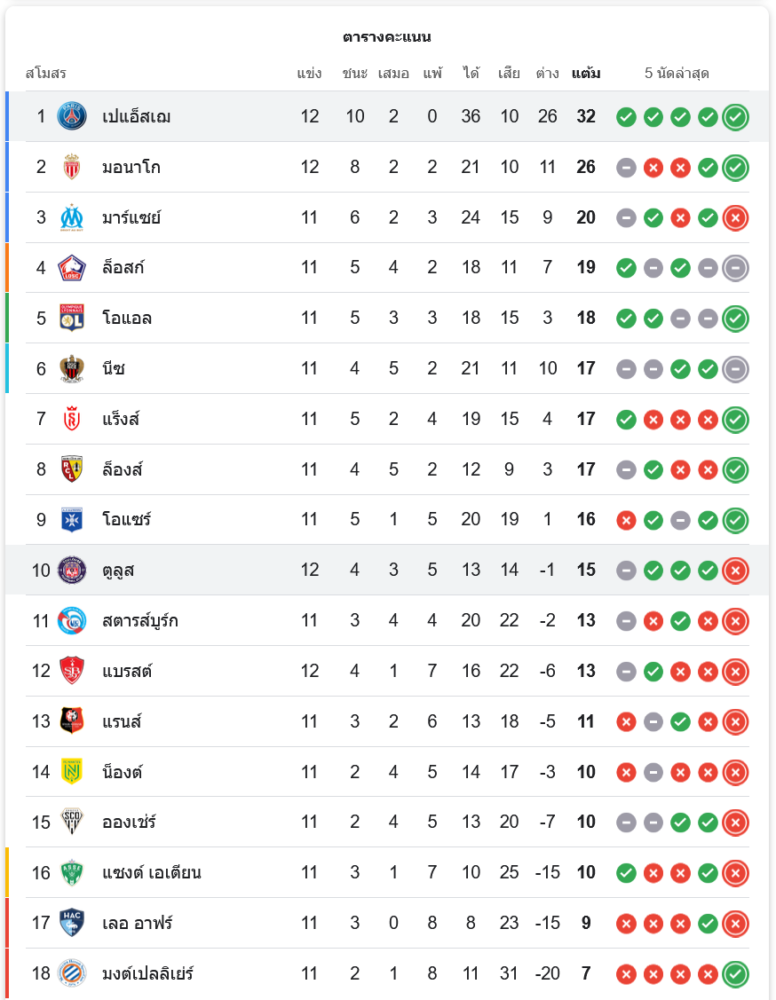Screen dimensions: 776x1000
Task: Click the PSG club crest icon
Action: [72, 116]
